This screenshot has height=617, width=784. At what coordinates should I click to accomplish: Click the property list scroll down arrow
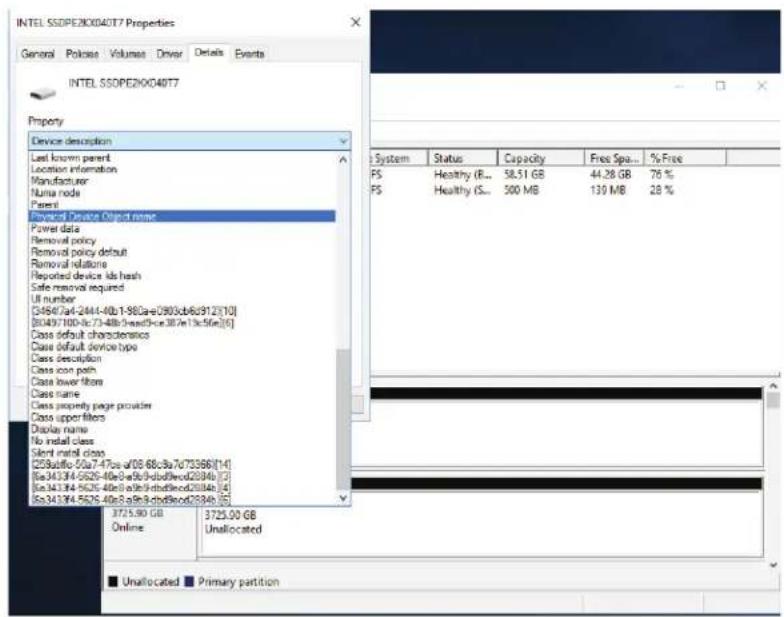pyautogui.click(x=343, y=498)
